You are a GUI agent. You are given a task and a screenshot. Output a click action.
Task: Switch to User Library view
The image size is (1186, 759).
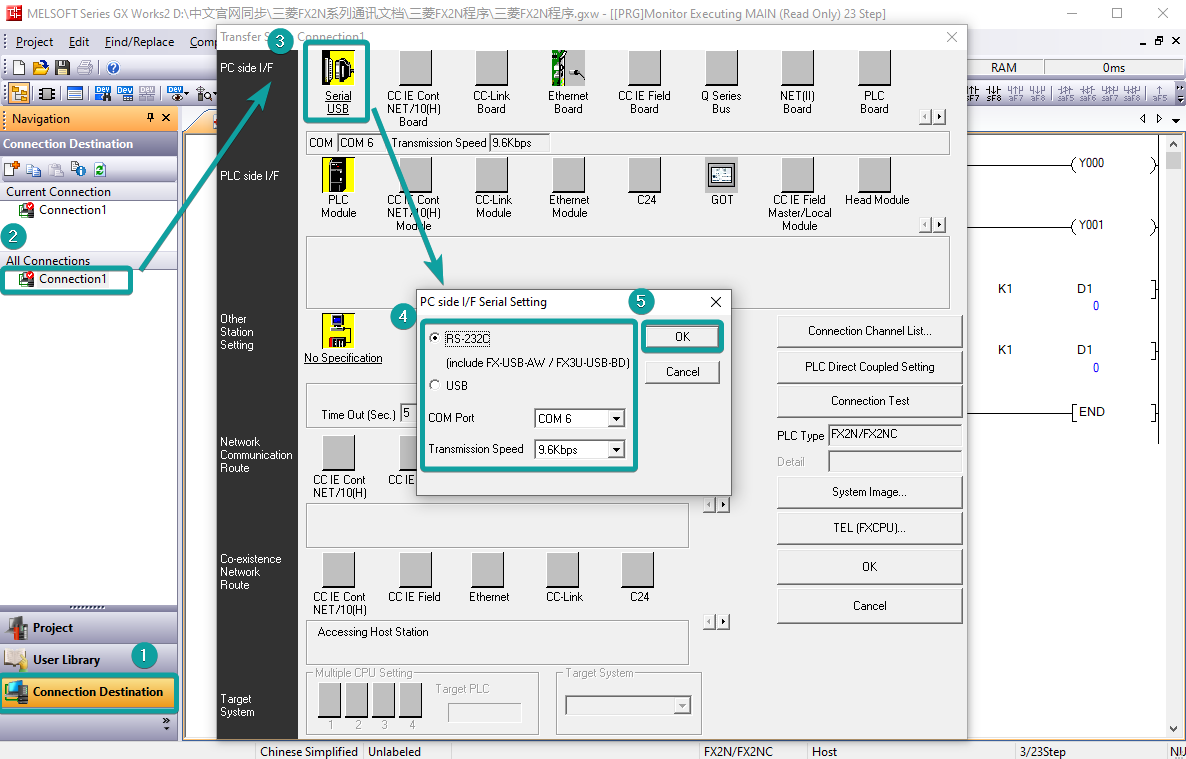(x=88, y=660)
